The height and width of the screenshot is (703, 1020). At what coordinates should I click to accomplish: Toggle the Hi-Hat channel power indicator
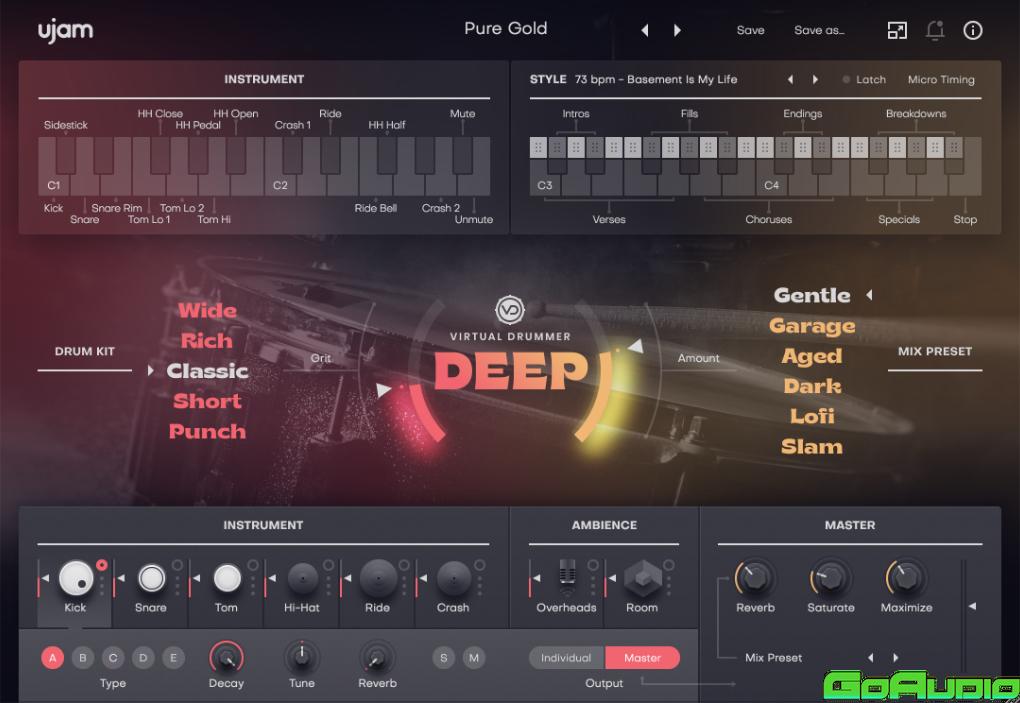click(x=329, y=564)
